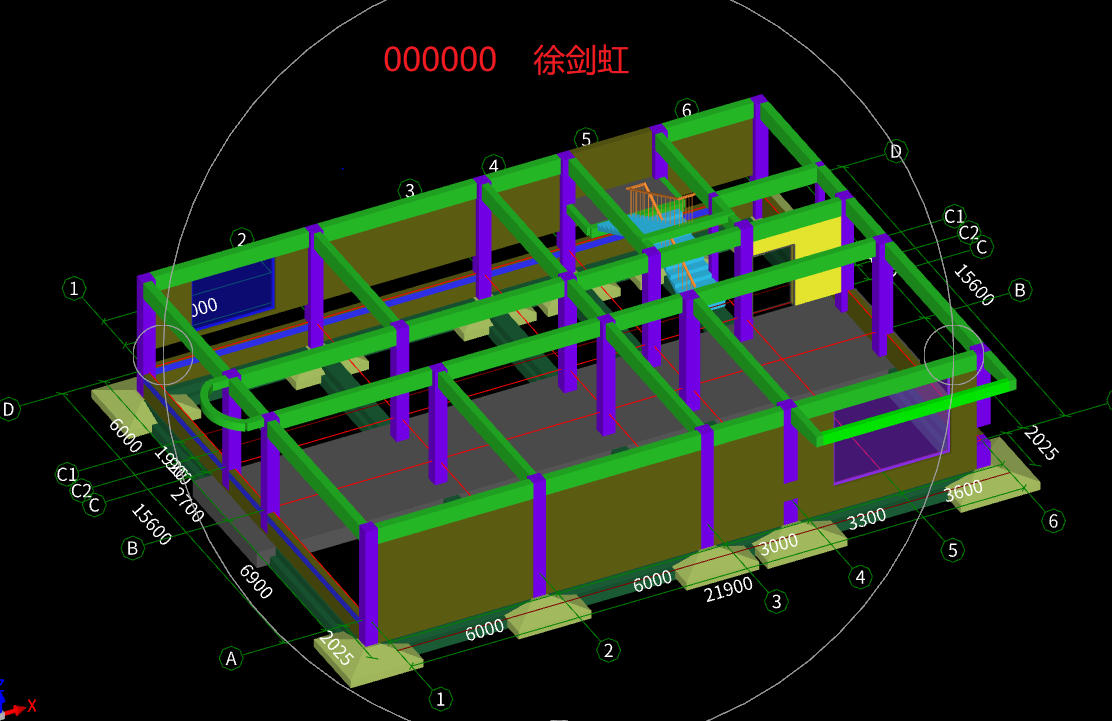Select the 6000 dimension between bubbles 2 and 3
The width and height of the screenshot is (1112, 721).
point(652,581)
